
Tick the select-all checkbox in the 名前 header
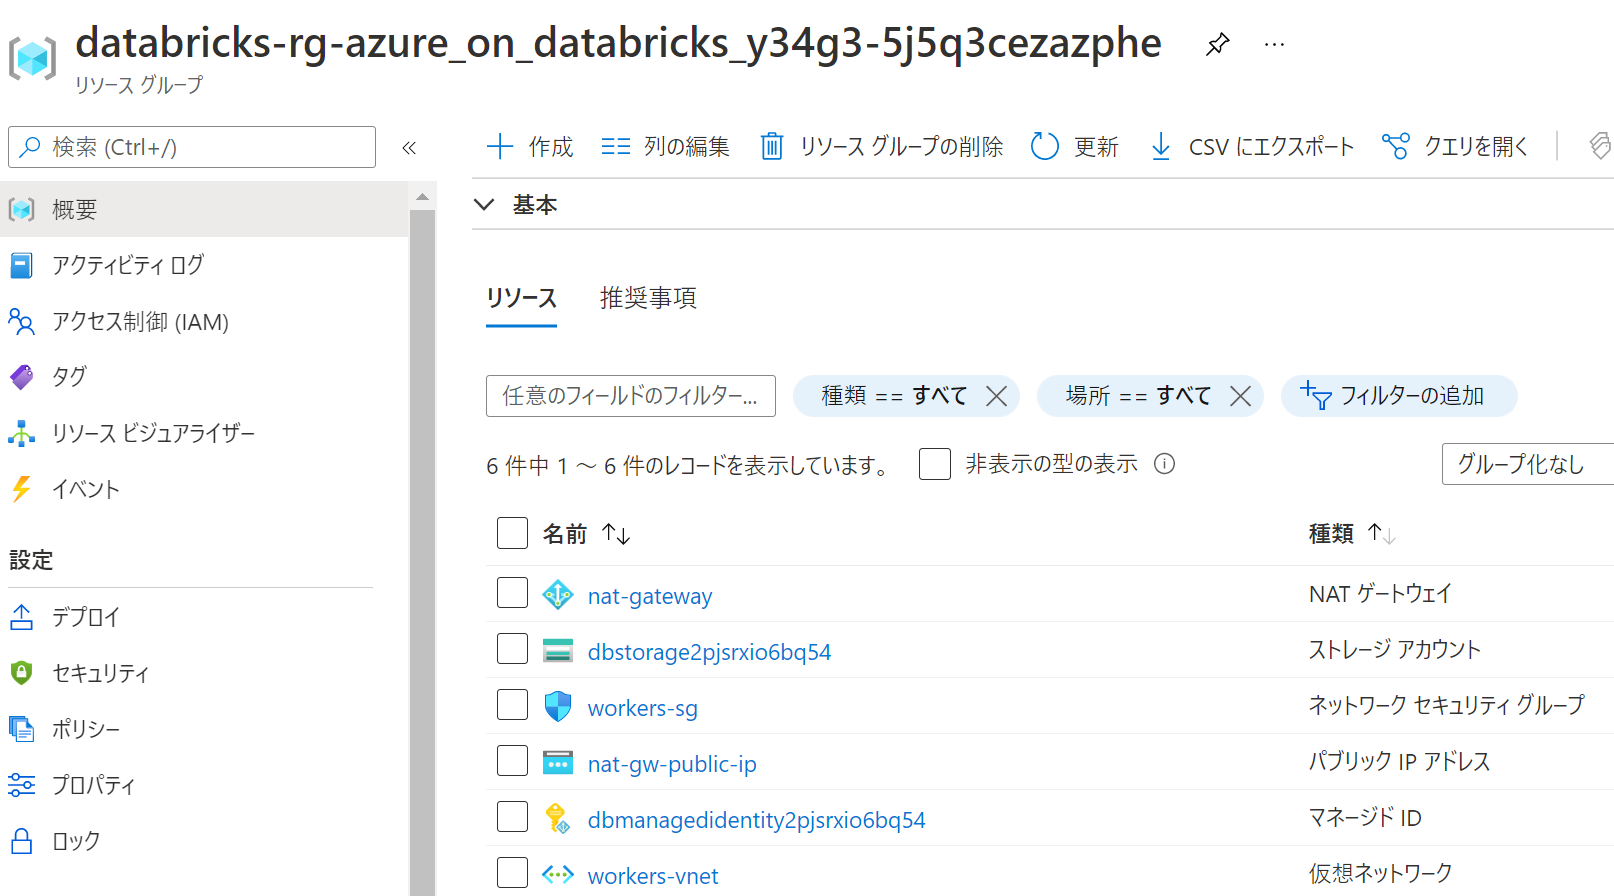tap(512, 533)
